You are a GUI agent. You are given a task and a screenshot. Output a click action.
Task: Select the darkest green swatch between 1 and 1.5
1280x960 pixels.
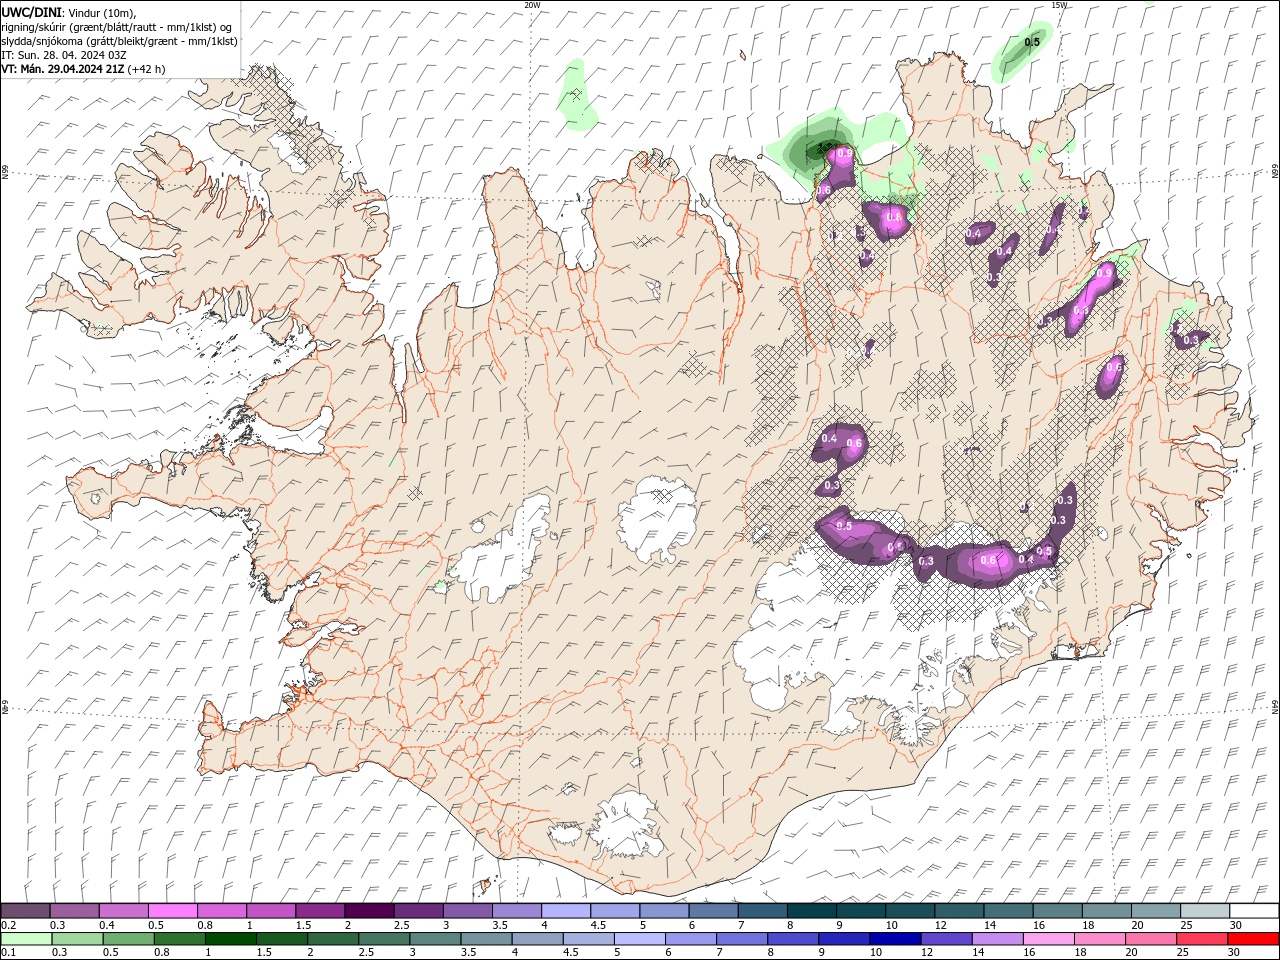tap(231, 939)
